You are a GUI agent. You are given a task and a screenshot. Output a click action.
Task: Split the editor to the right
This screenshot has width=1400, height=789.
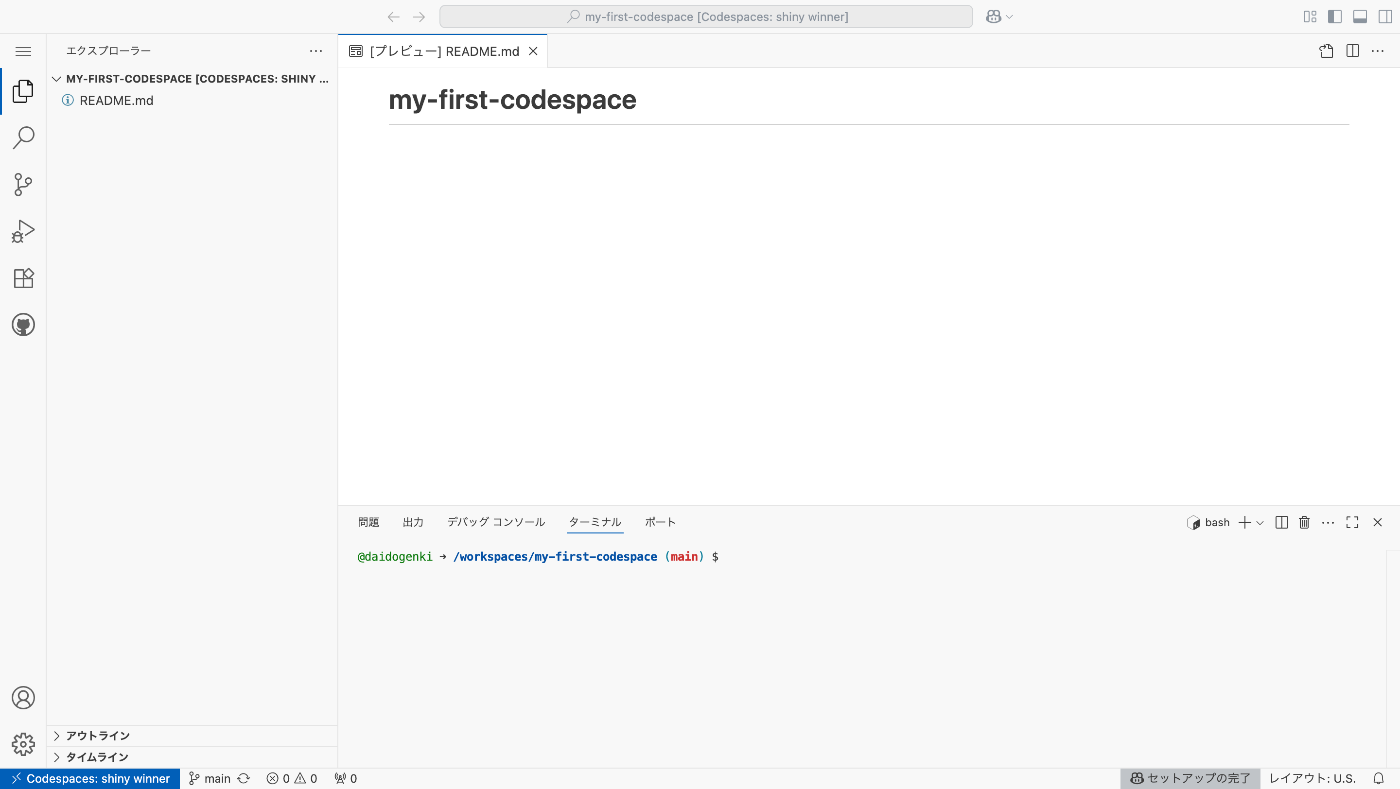coord(1352,51)
